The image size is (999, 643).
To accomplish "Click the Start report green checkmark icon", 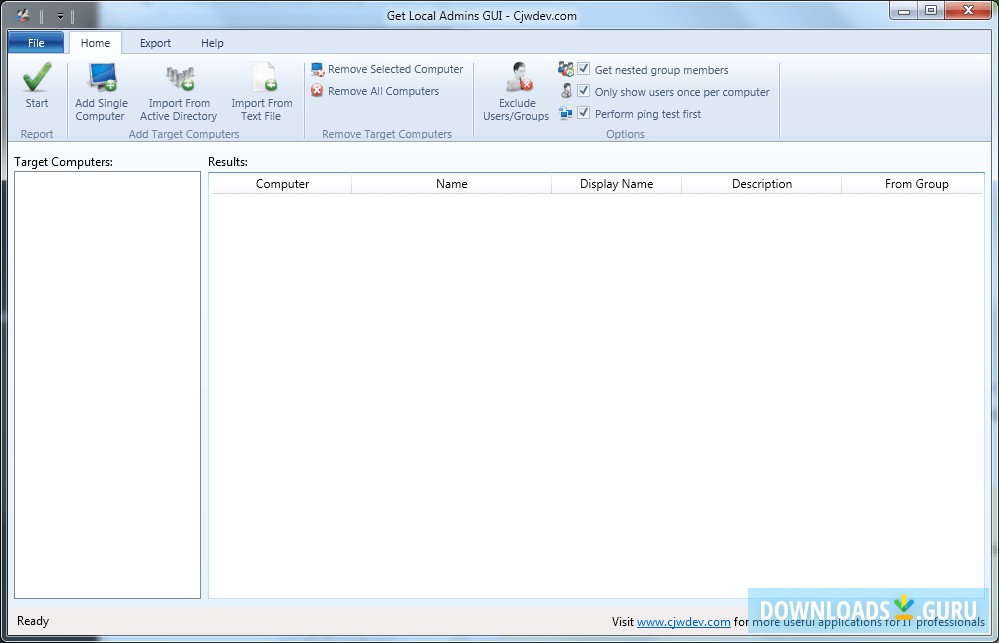I will click(x=36, y=78).
